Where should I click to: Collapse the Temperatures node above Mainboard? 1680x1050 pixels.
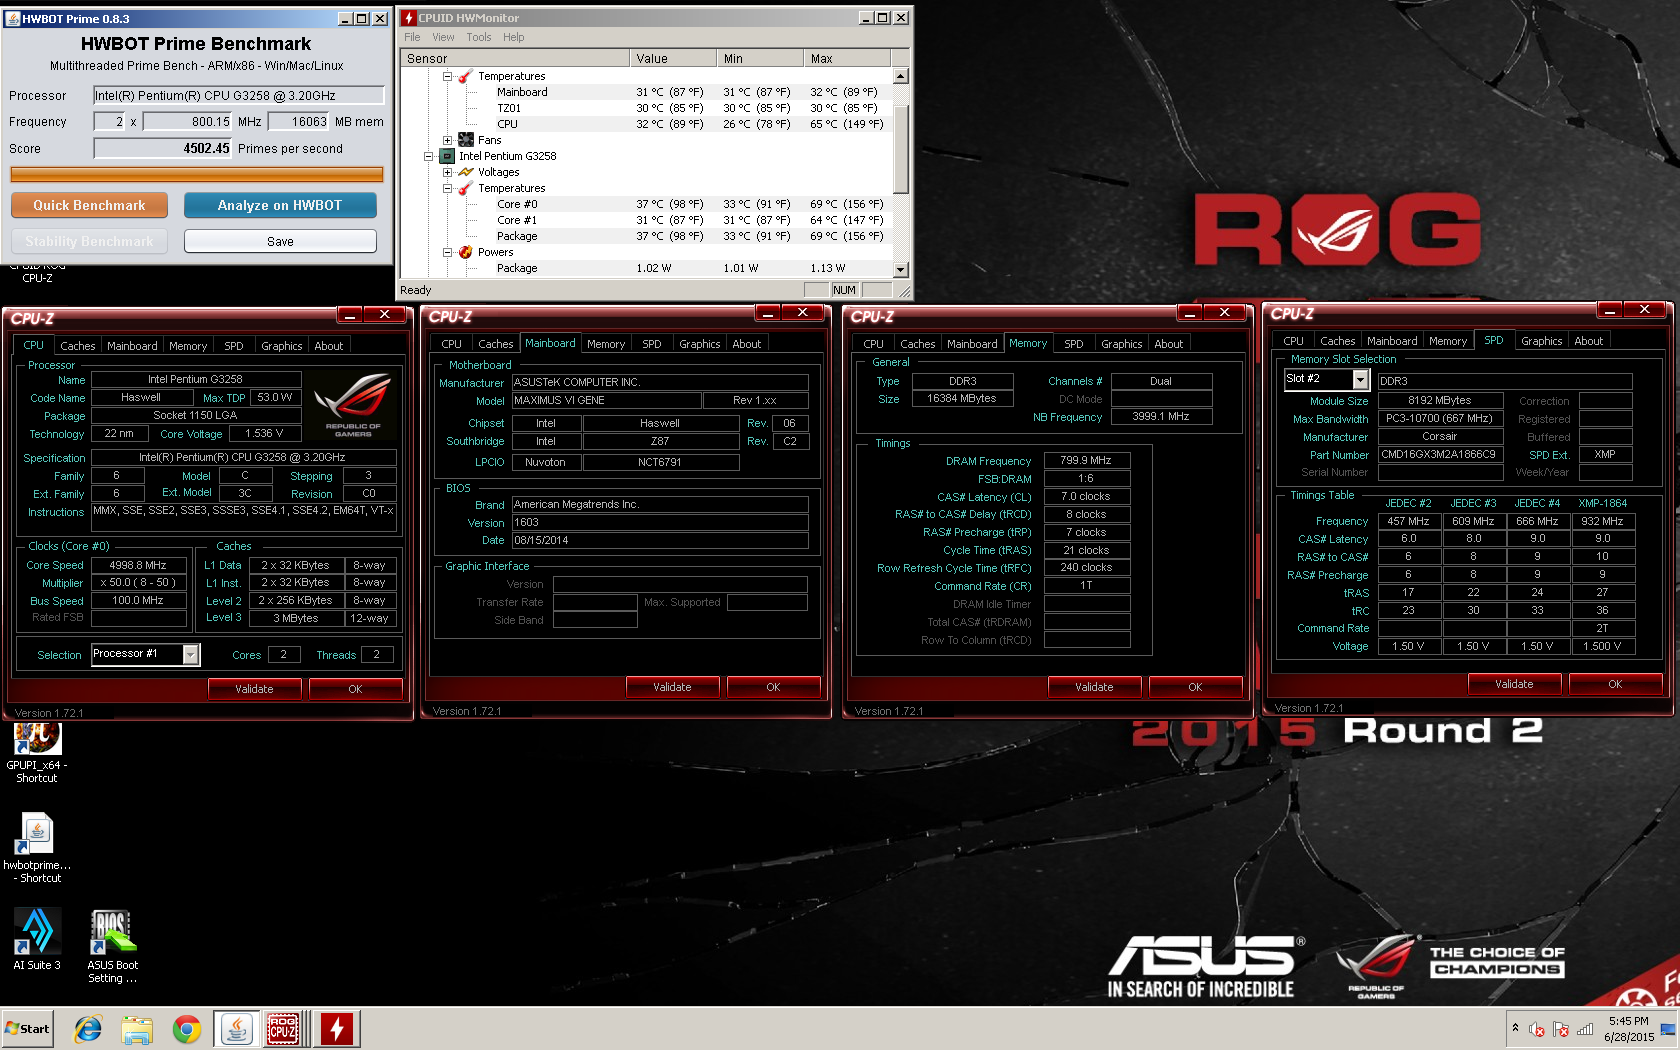(448, 76)
